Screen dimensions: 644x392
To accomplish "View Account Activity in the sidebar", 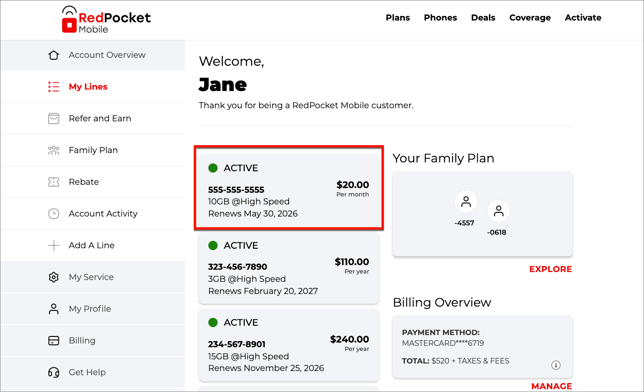I will 93,214.
